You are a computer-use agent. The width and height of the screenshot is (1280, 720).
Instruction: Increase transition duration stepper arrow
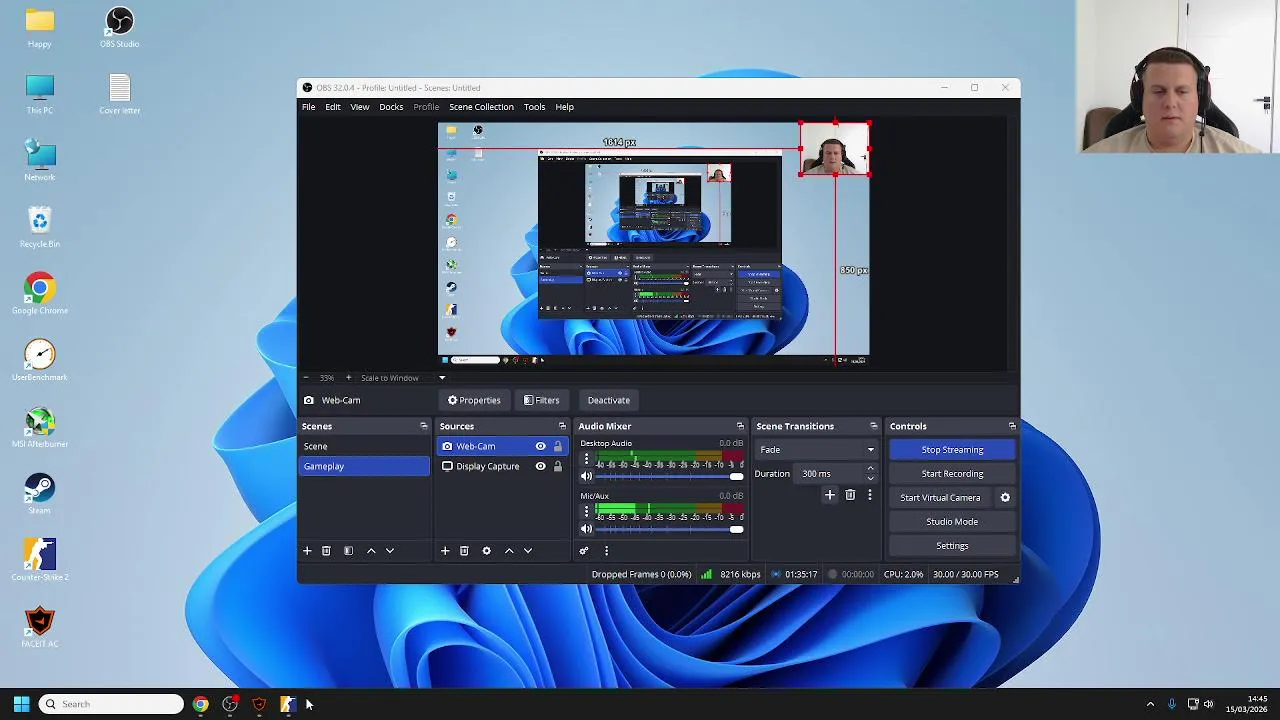point(870,469)
